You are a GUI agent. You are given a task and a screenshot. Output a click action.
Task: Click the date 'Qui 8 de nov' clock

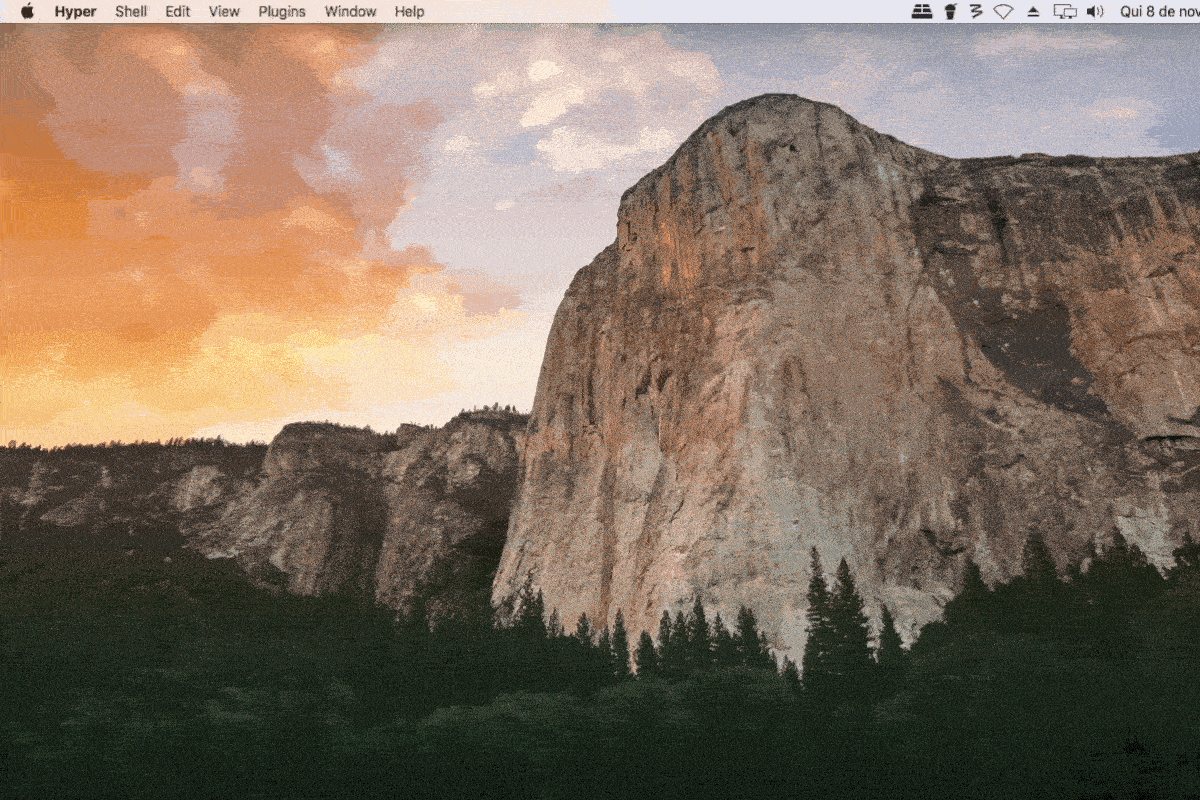click(x=1160, y=12)
